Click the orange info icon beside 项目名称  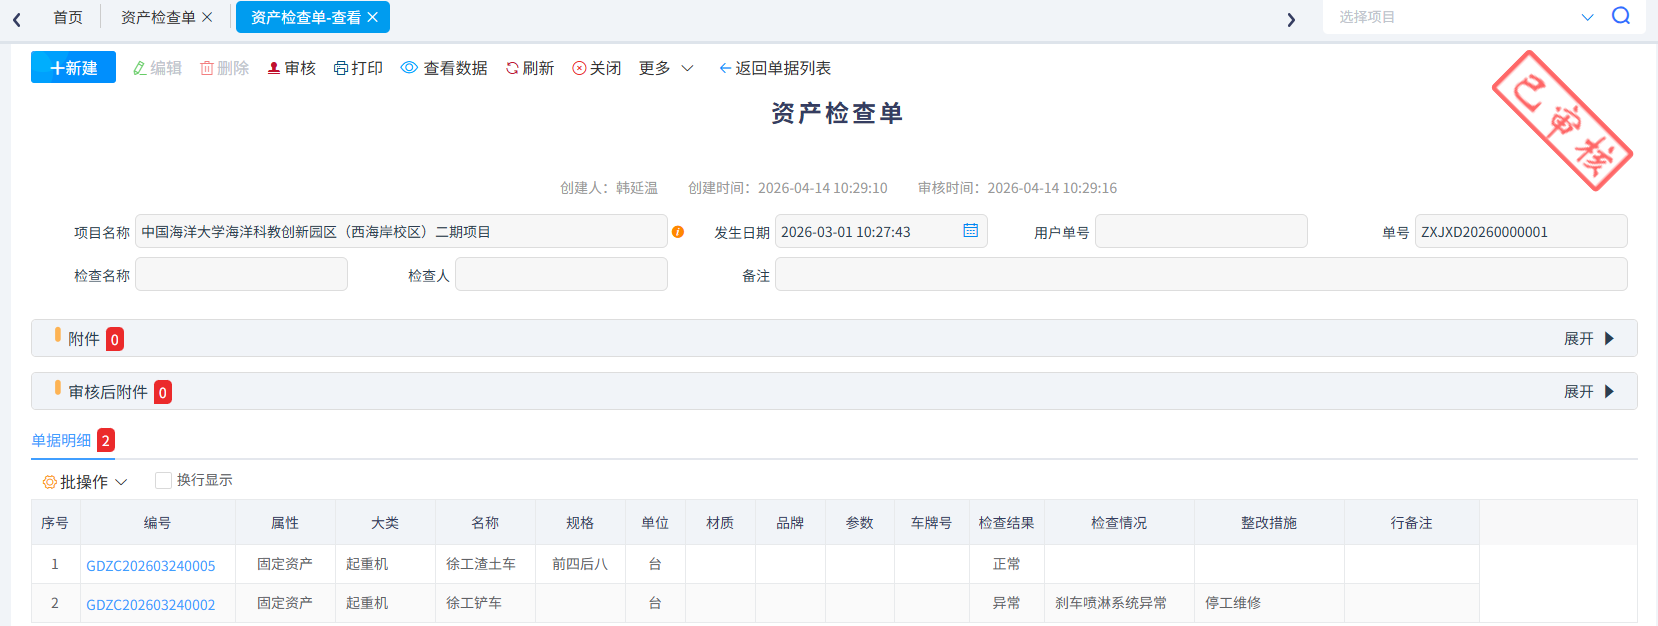click(x=678, y=232)
